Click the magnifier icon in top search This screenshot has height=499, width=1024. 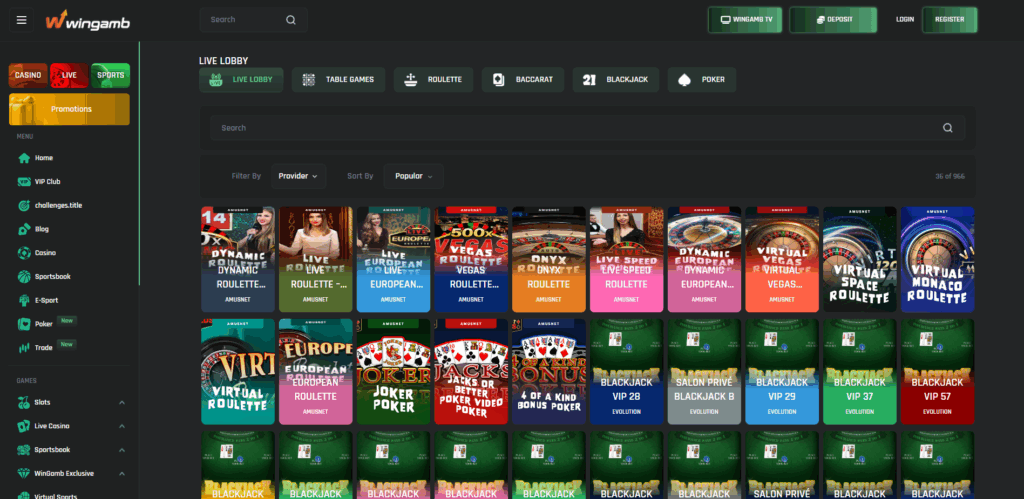coord(291,20)
